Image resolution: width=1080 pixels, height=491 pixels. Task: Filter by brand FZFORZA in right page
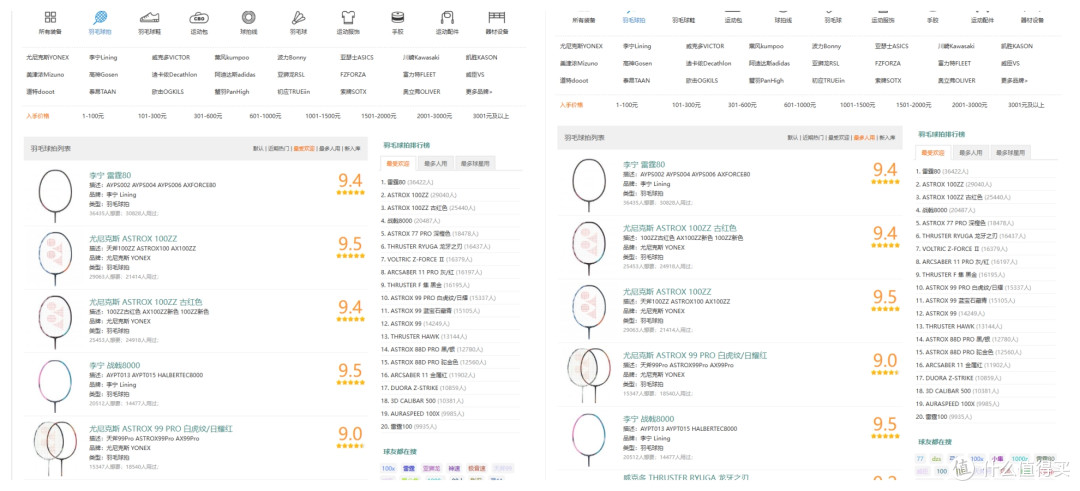pos(889,63)
